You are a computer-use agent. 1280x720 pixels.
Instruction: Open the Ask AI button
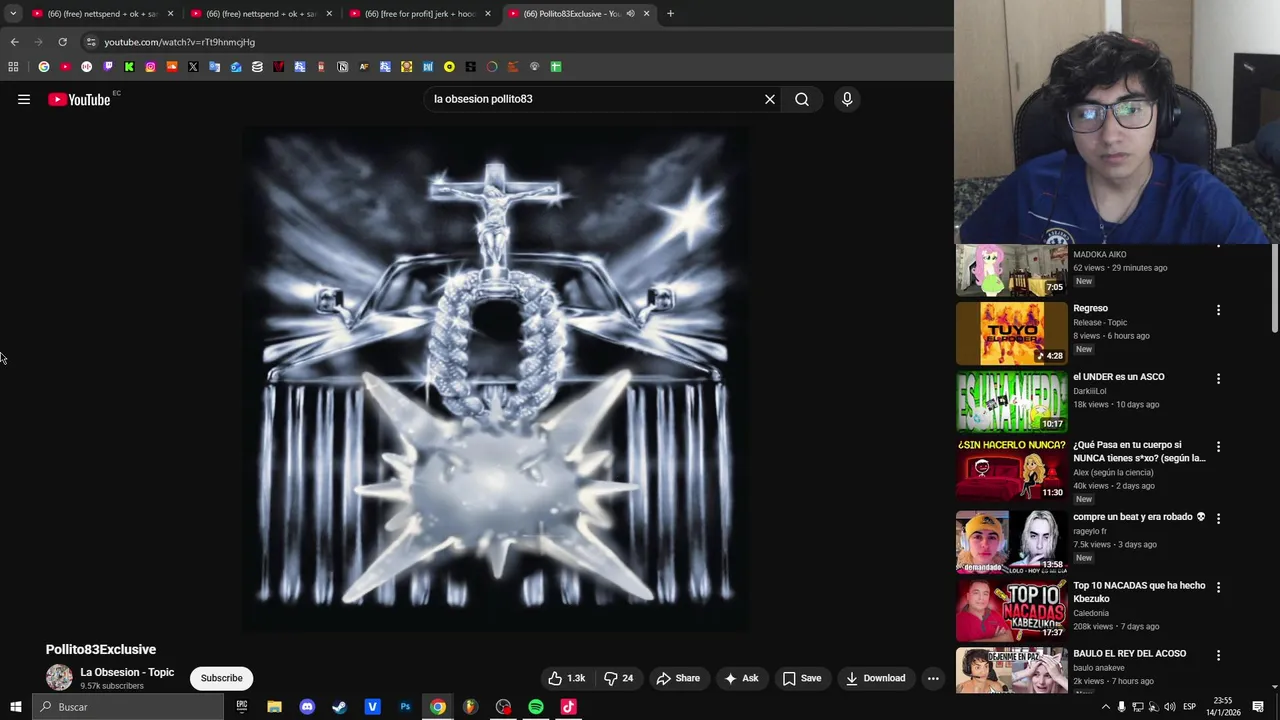point(740,678)
